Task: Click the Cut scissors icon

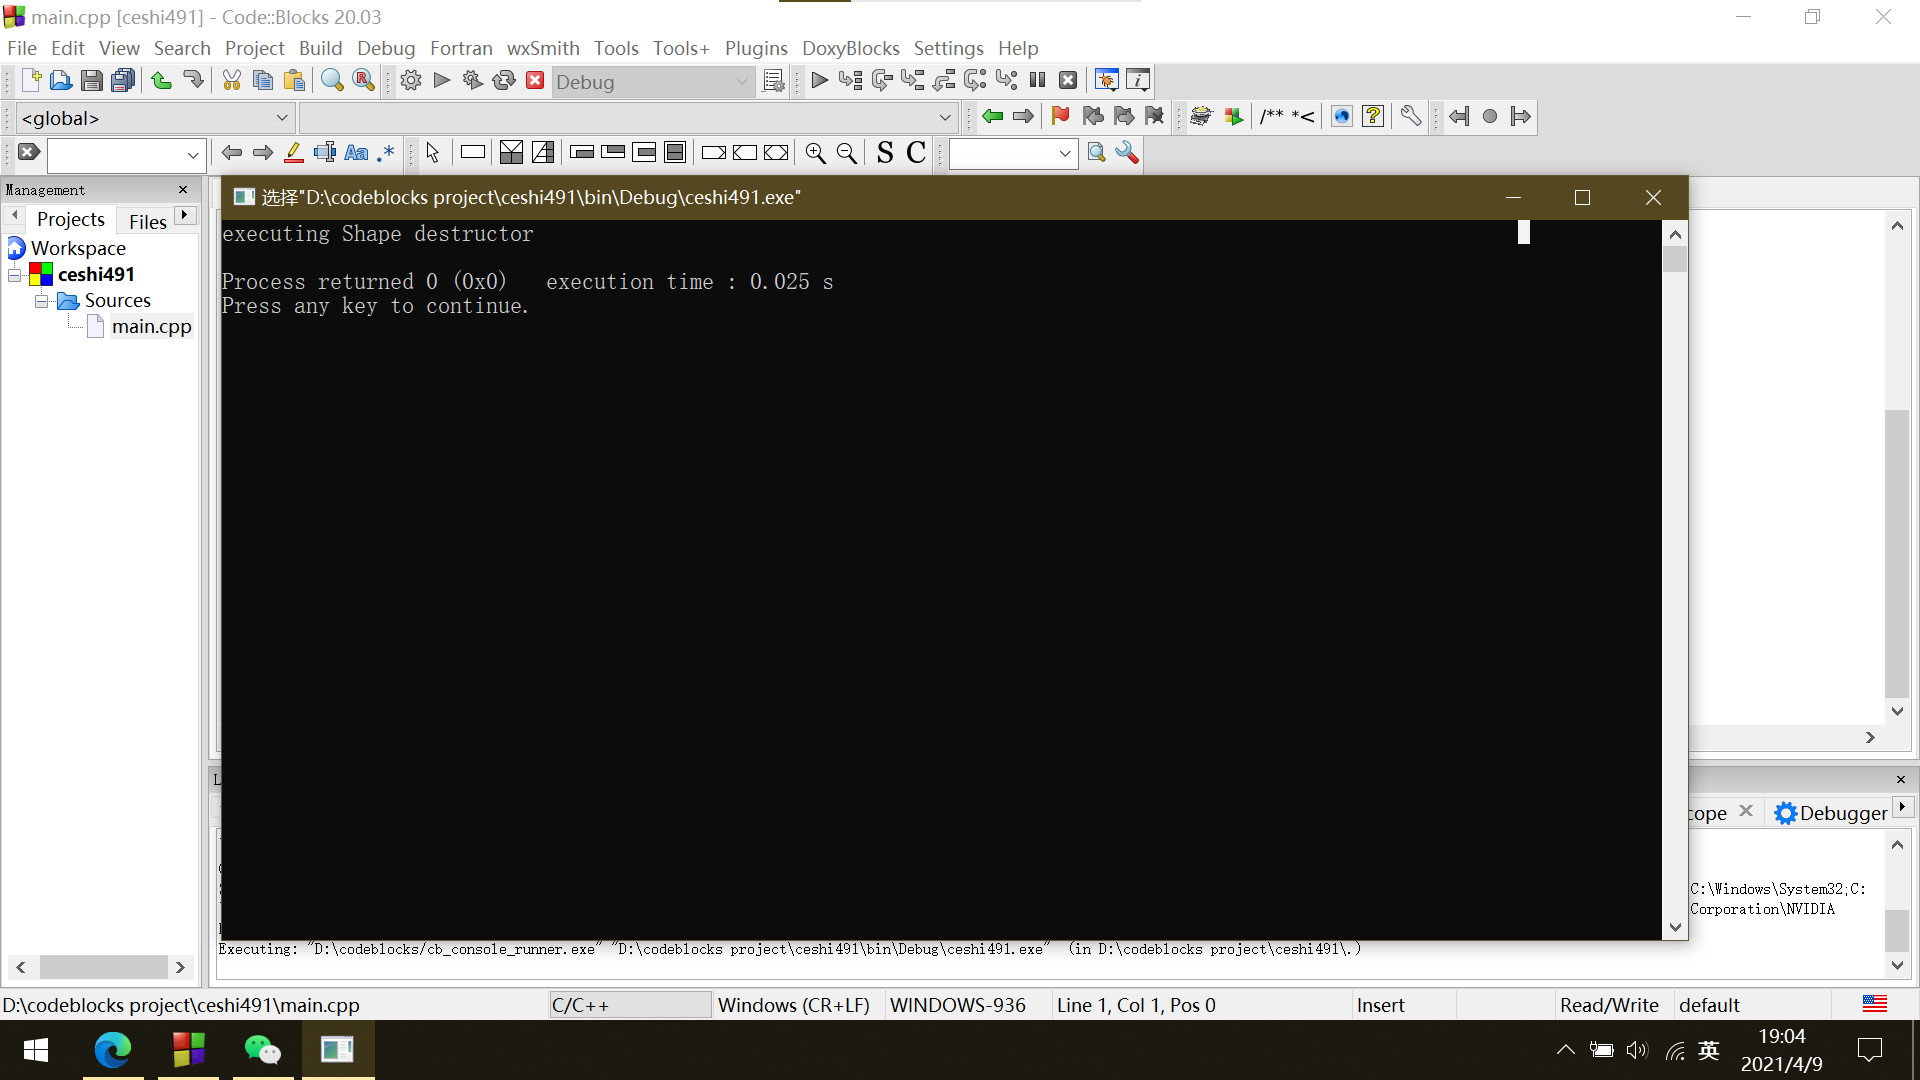Action: click(x=231, y=81)
